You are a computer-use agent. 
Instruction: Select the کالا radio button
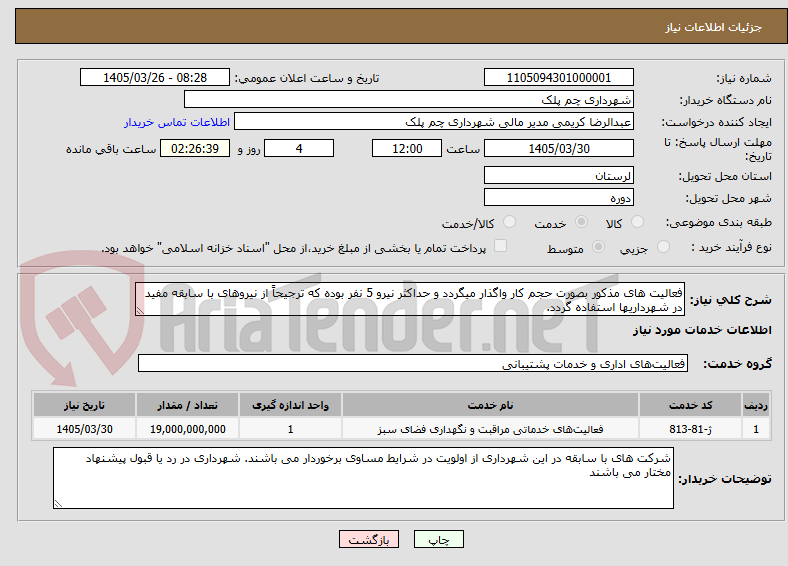point(637,222)
